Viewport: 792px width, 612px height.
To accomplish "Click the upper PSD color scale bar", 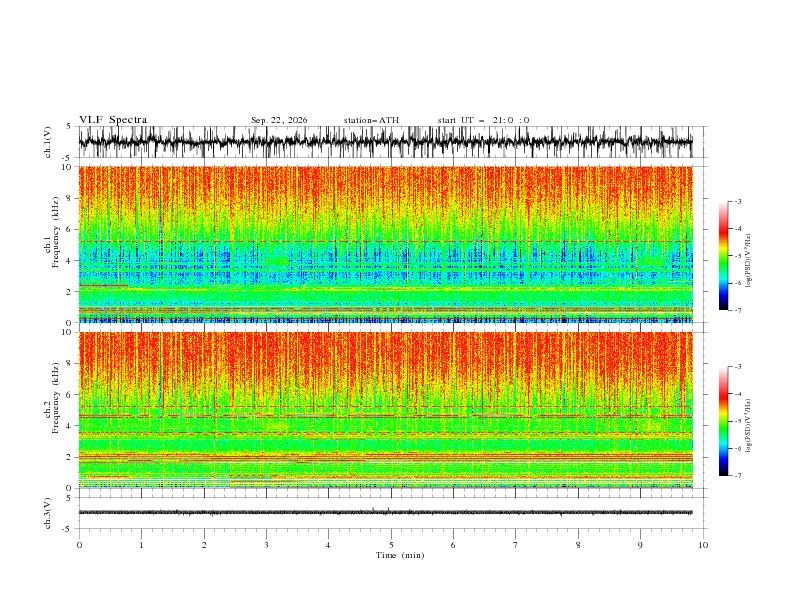I will click(x=723, y=255).
